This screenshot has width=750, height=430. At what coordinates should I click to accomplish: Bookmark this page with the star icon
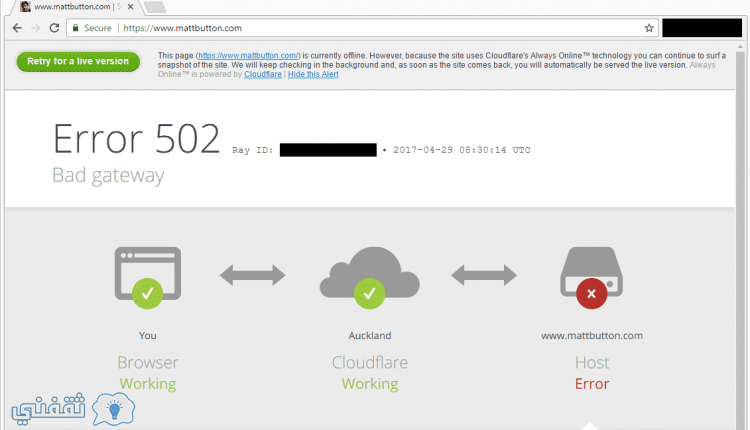[649, 28]
